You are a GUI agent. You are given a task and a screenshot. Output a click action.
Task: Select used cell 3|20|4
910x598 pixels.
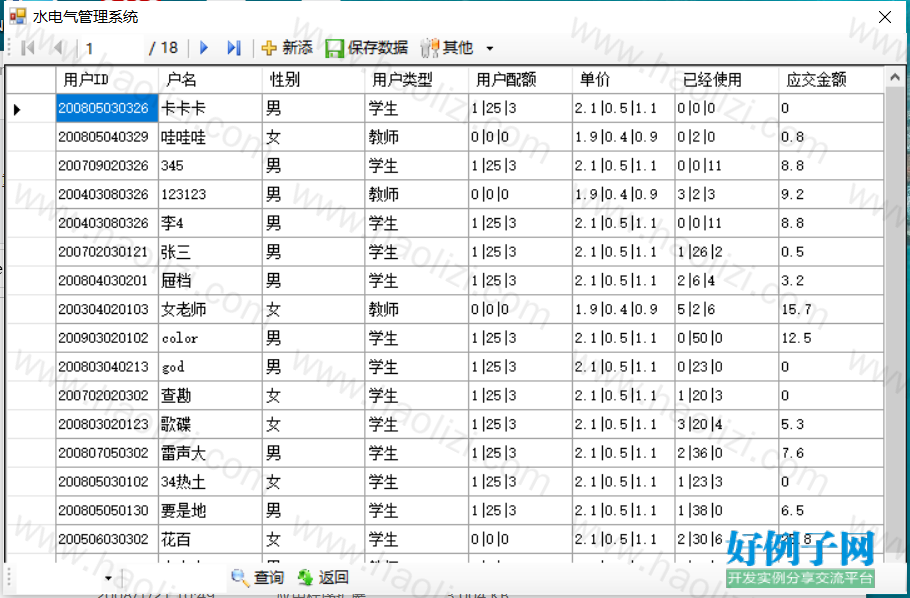(x=727, y=424)
